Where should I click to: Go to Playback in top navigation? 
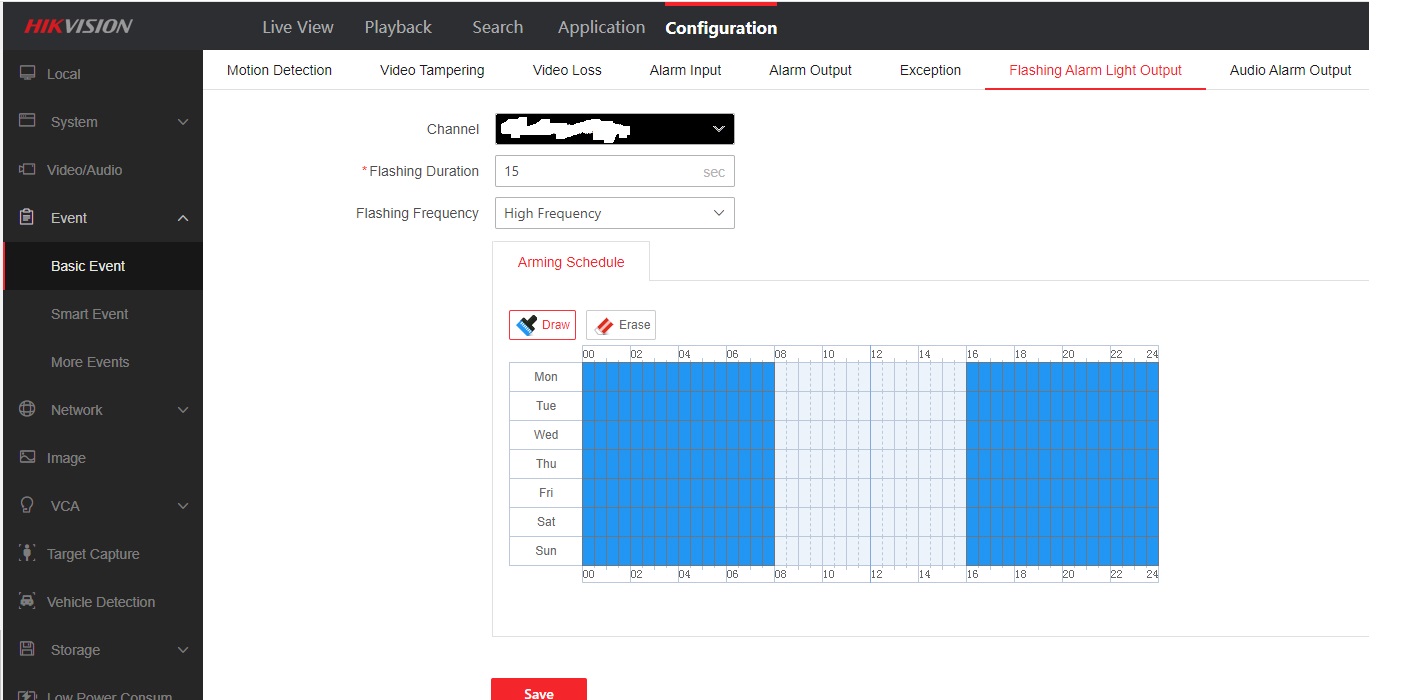(x=398, y=27)
